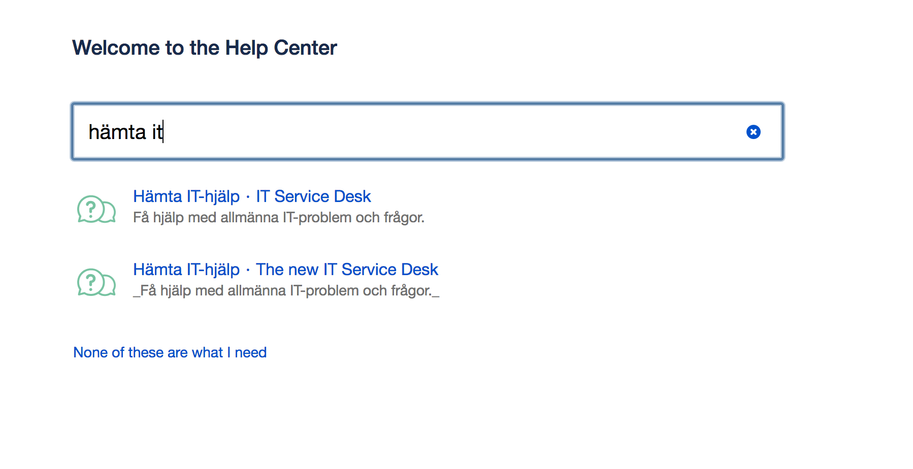The width and height of the screenshot is (913, 469).
Task: Select the first result's Få hjälp med allmänna description
Action: (x=278, y=218)
